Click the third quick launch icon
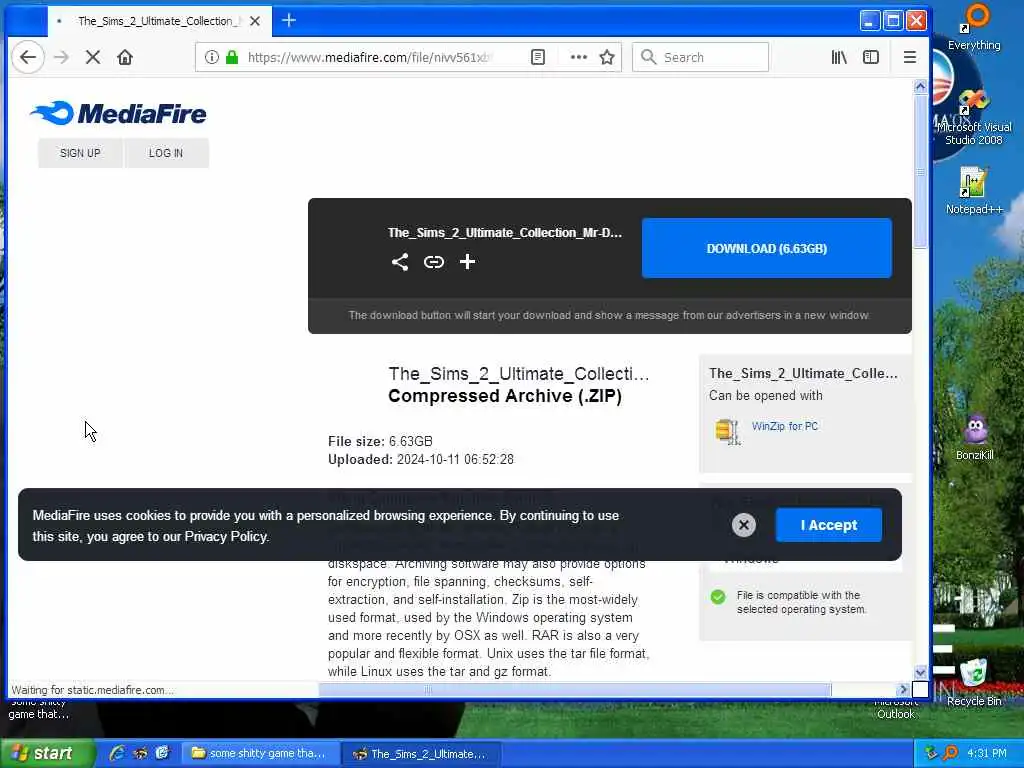 (x=162, y=754)
